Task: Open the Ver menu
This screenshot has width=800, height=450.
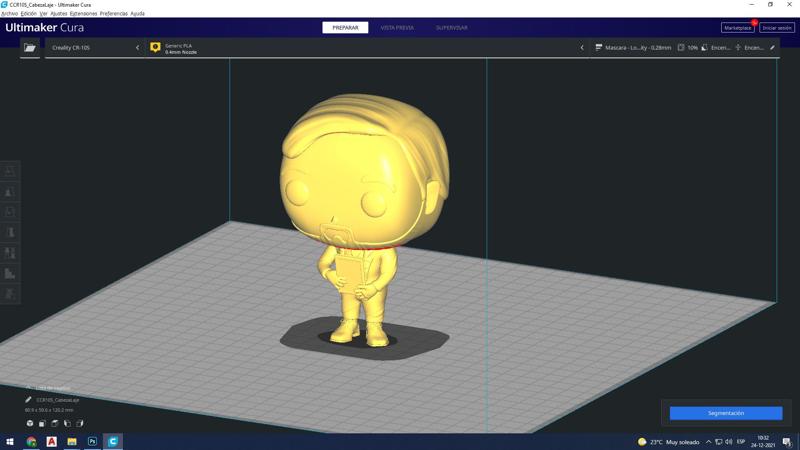Action: click(x=43, y=14)
